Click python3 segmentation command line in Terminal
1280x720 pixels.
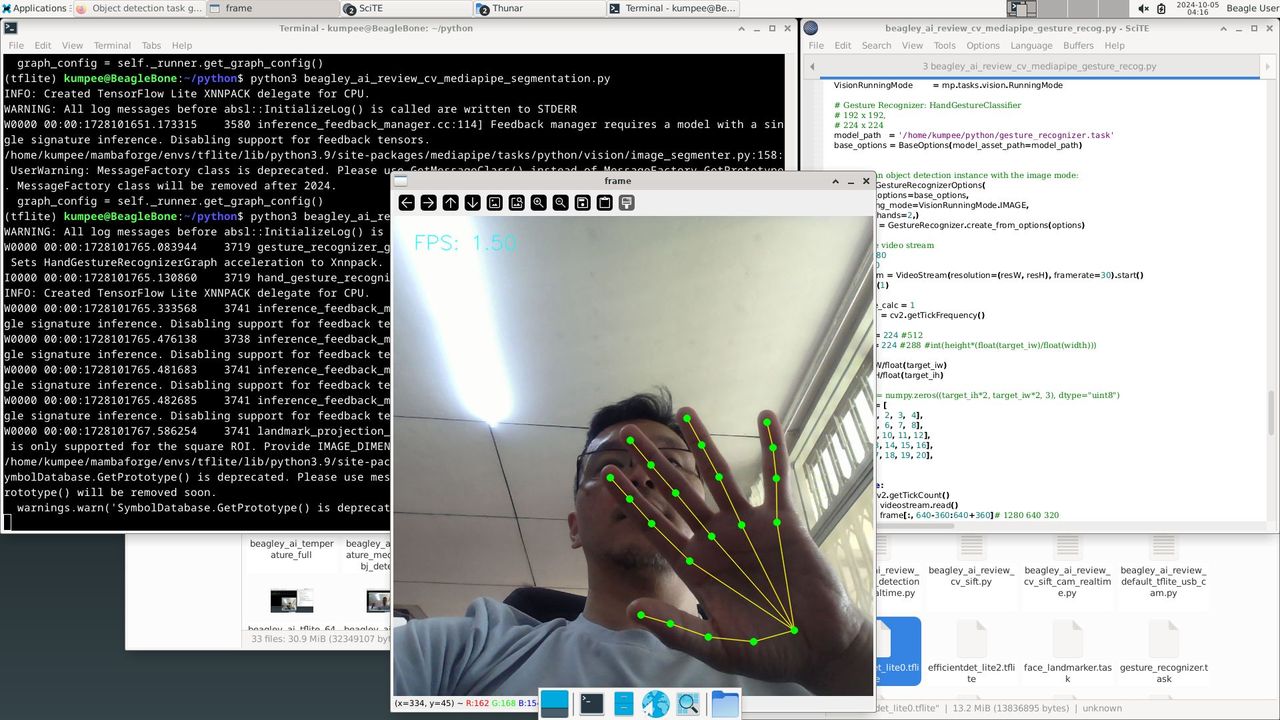coord(430,78)
